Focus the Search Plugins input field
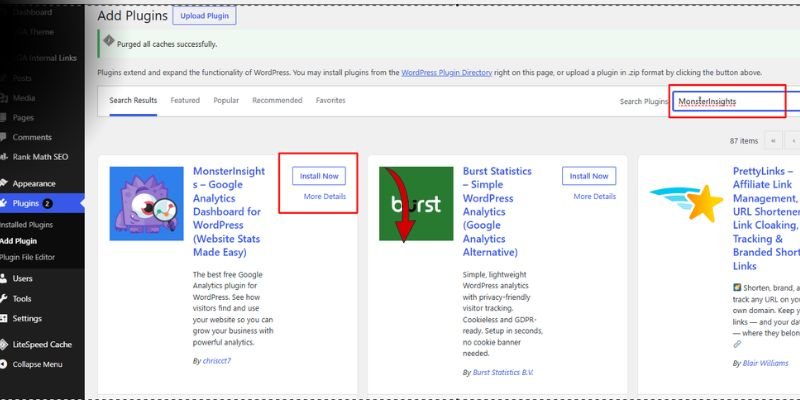 [736, 102]
